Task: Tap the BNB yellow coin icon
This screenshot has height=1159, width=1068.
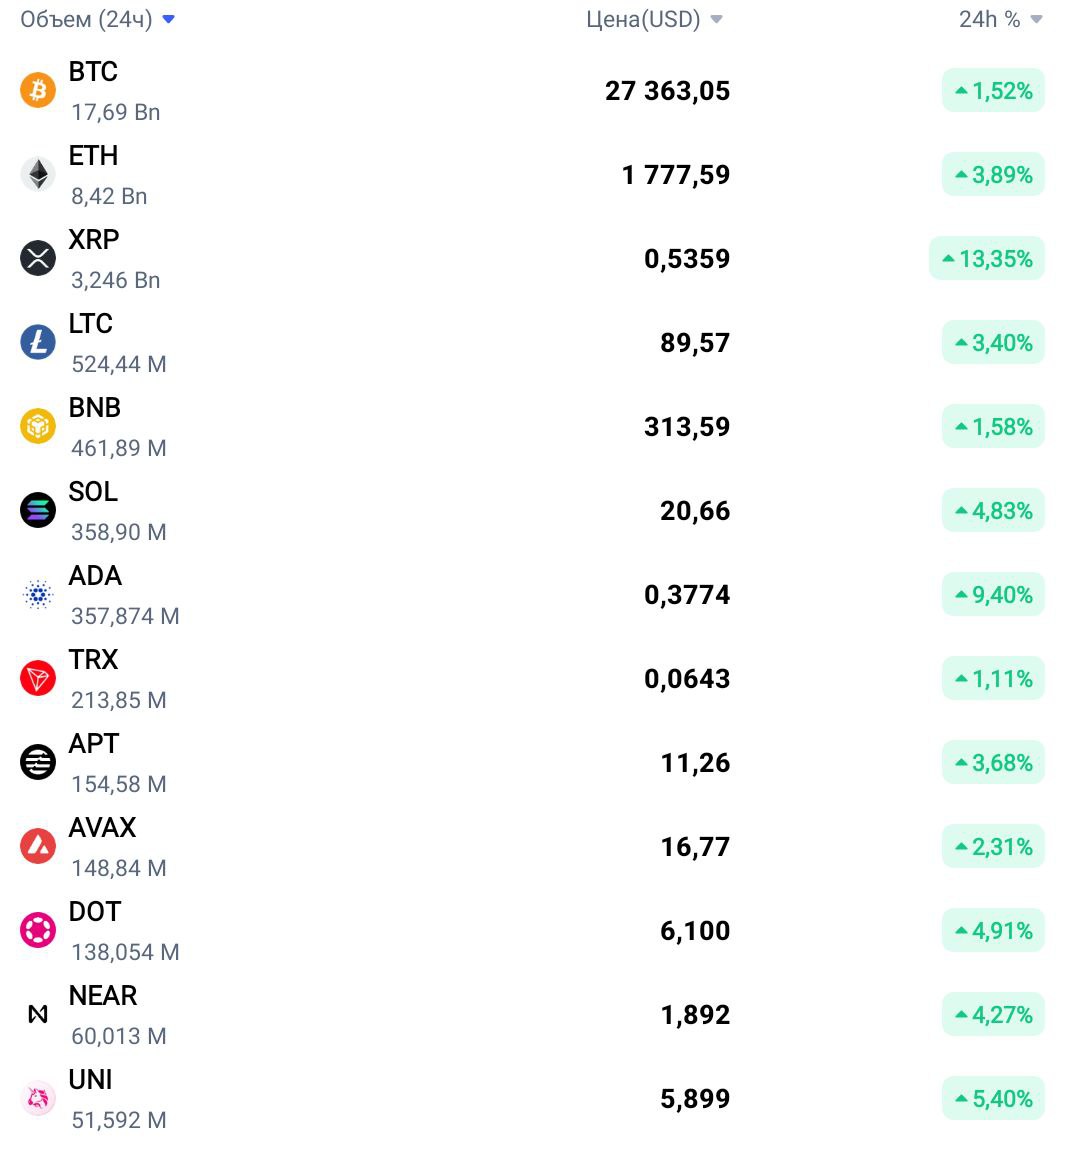Action: point(38,426)
